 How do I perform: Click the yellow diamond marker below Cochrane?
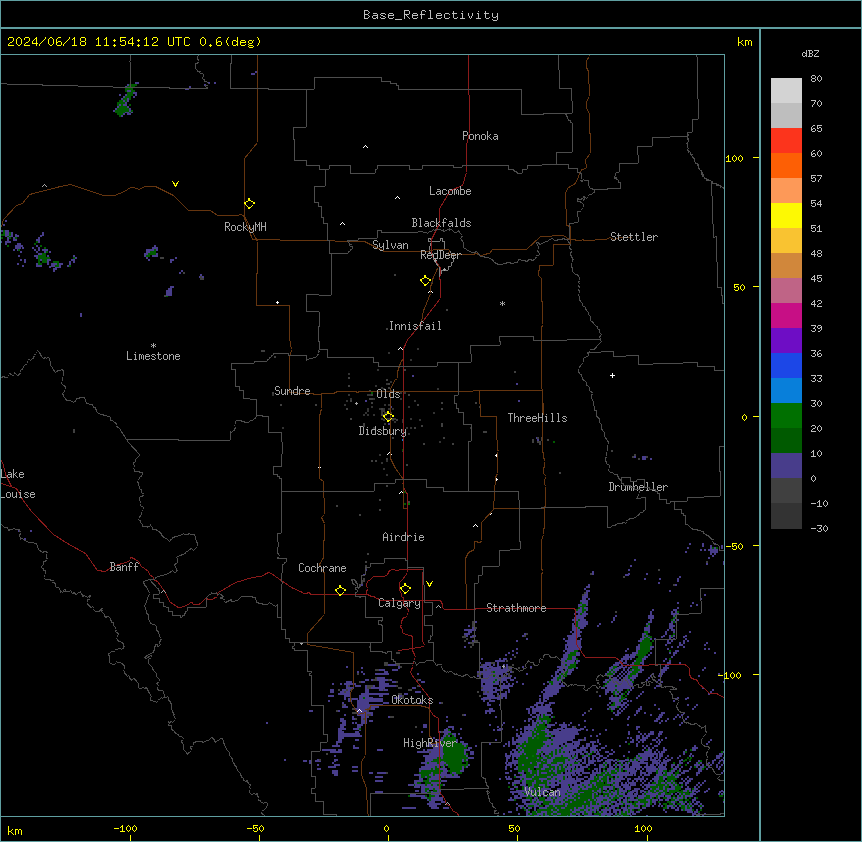pos(340,590)
